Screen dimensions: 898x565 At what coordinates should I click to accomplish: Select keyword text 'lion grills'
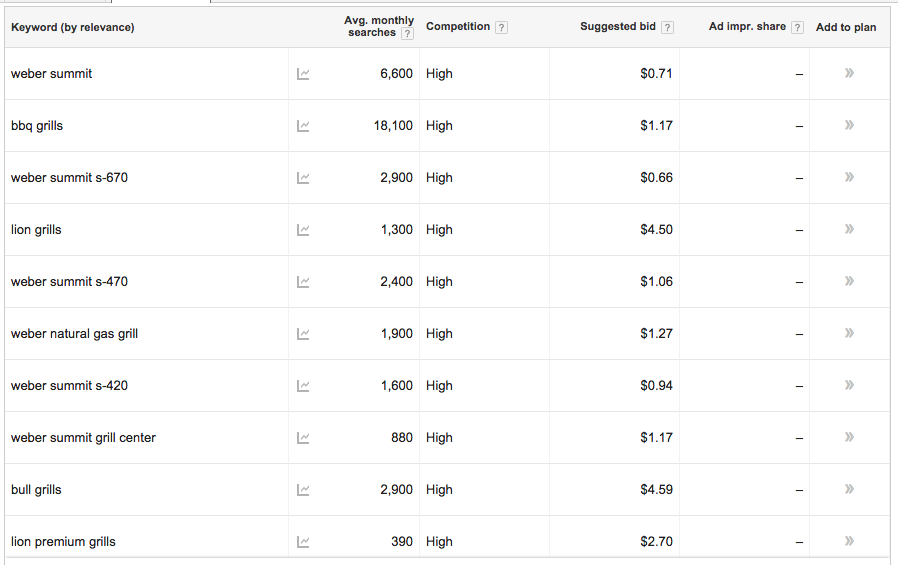pos(36,230)
